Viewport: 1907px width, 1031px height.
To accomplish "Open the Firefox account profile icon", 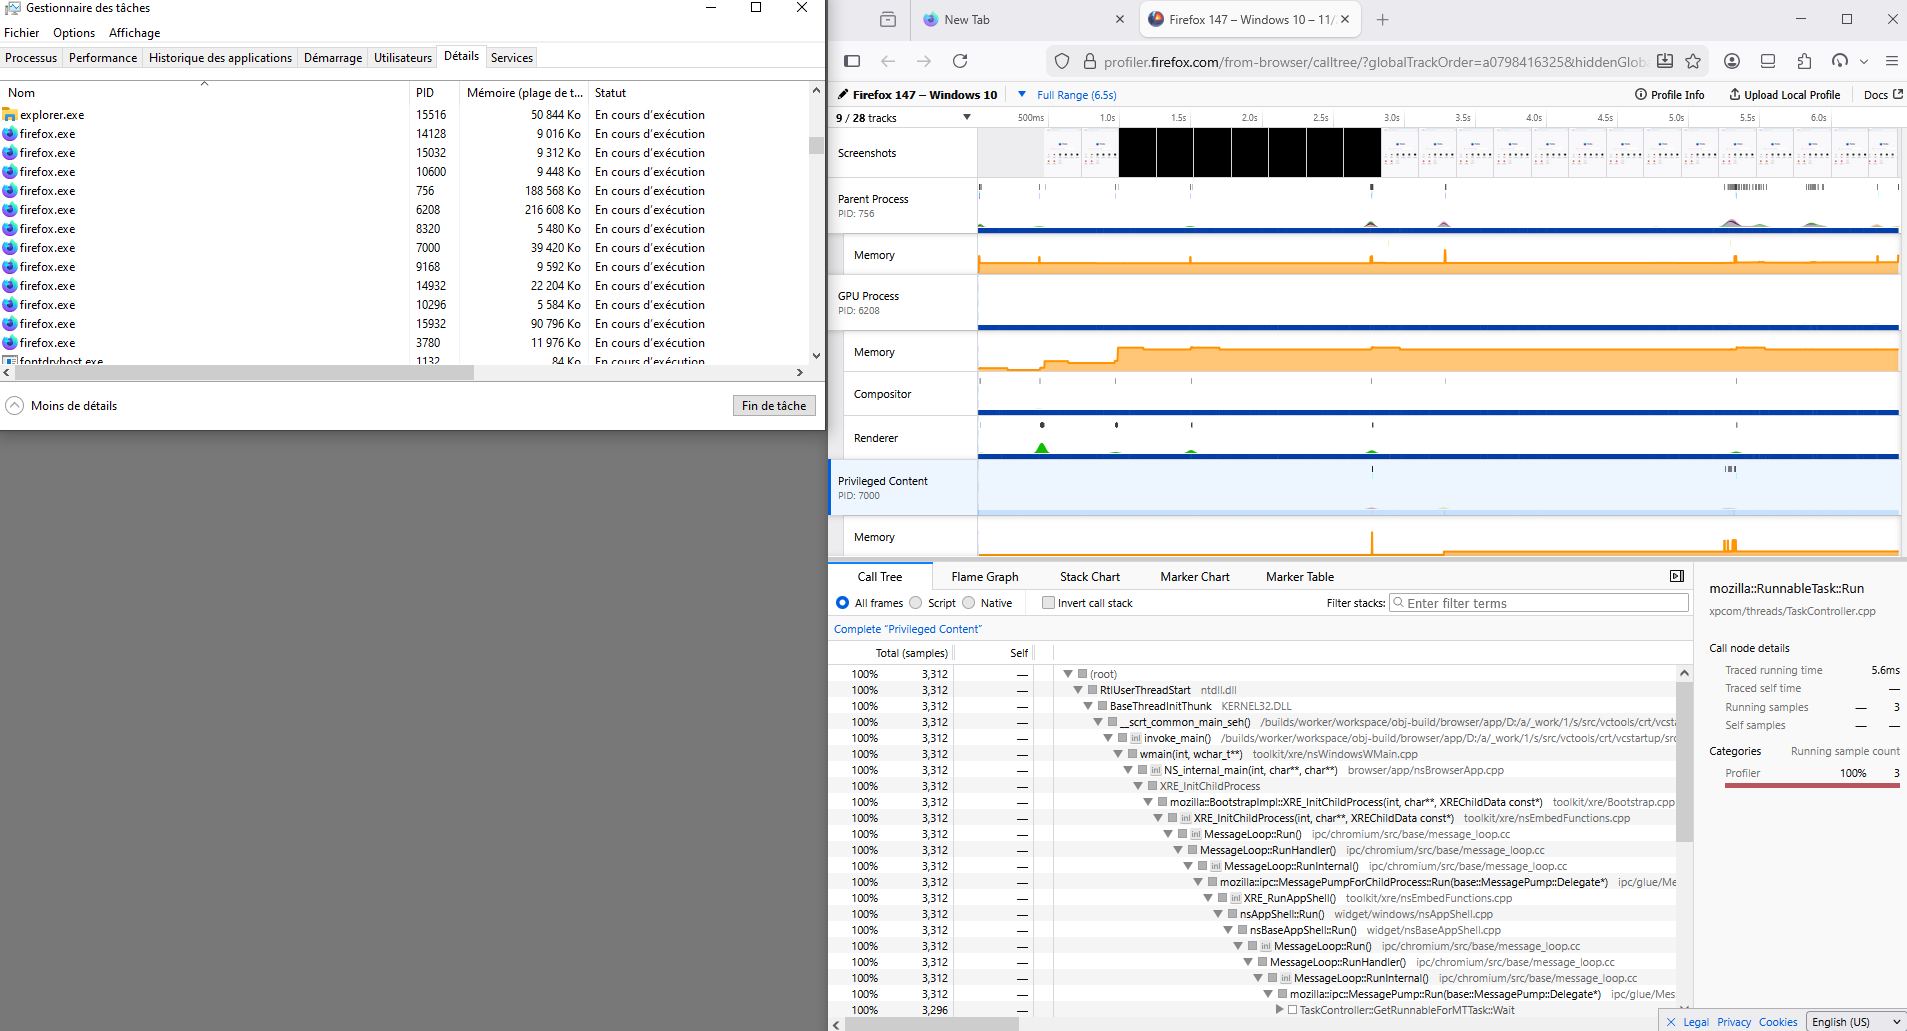I will 1732,61.
